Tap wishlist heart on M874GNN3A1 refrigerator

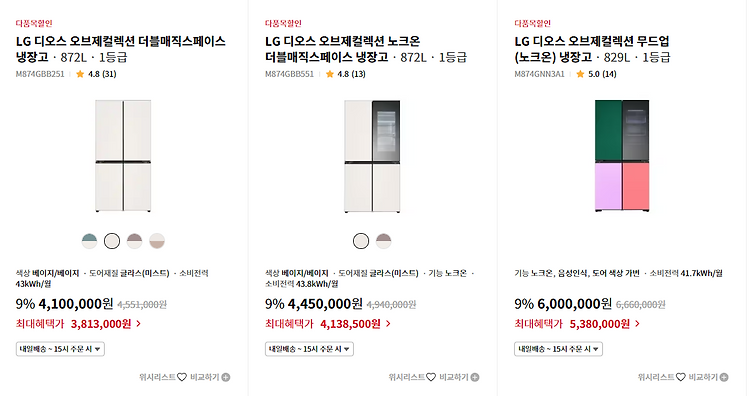681,377
